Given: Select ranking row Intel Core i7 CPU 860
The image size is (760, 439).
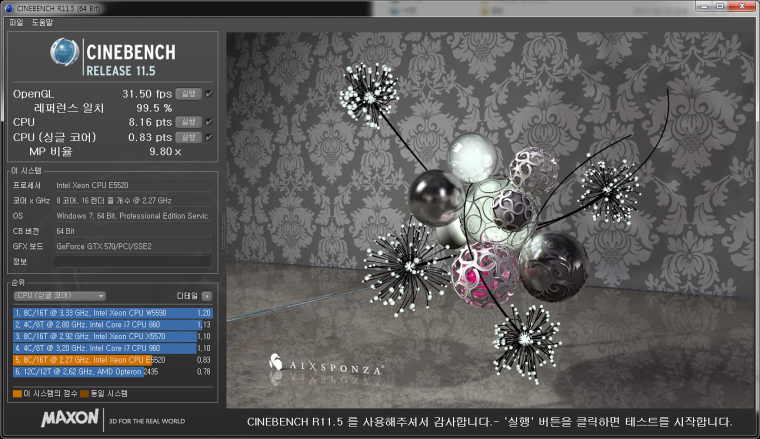Looking at the screenshot, I should coord(112,325).
